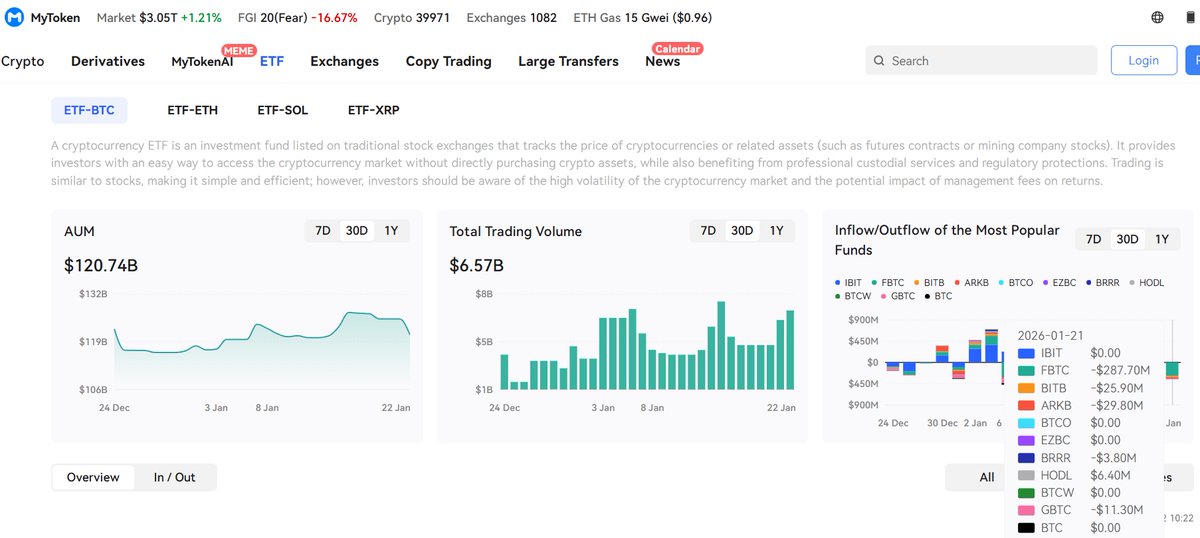Toggle the BITB legend entry
Image resolution: width=1200 pixels, height=538 pixels.
pos(929,283)
